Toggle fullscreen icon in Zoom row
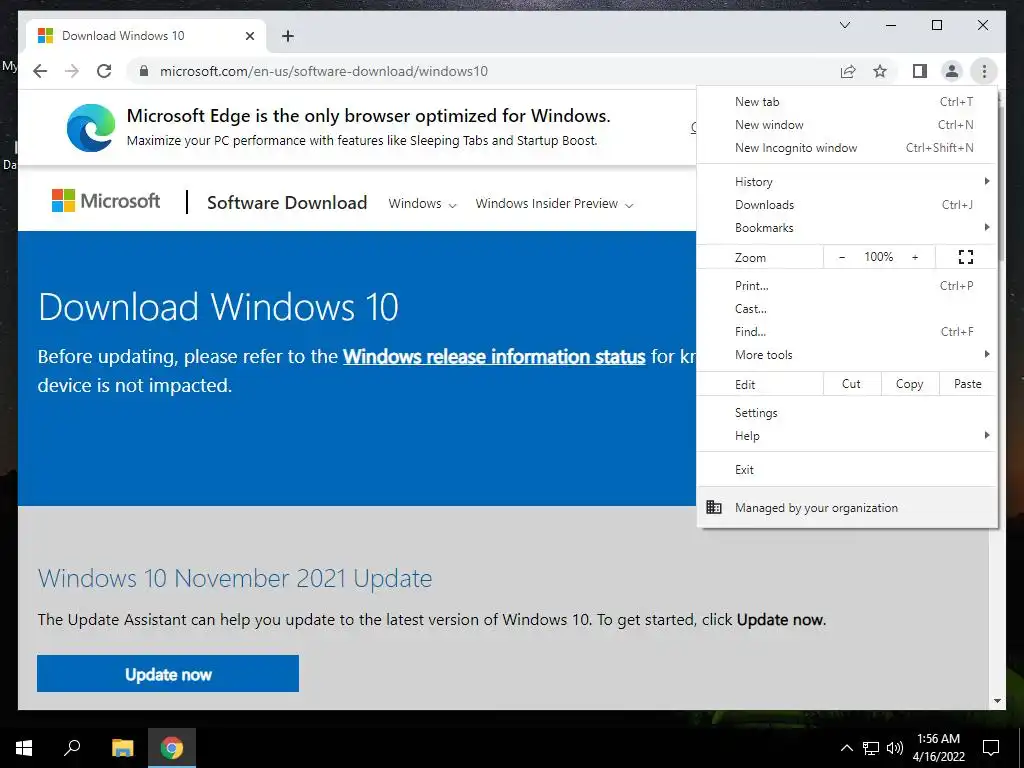This screenshot has height=768, width=1024. click(966, 257)
